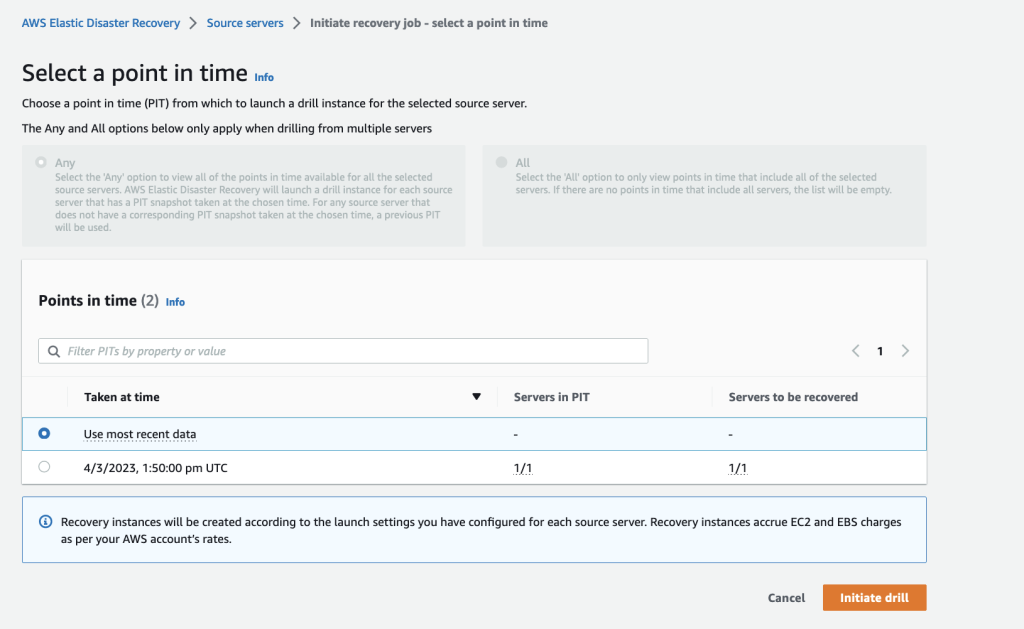Click the '1/1' link under Servers to be recovered

(738, 467)
